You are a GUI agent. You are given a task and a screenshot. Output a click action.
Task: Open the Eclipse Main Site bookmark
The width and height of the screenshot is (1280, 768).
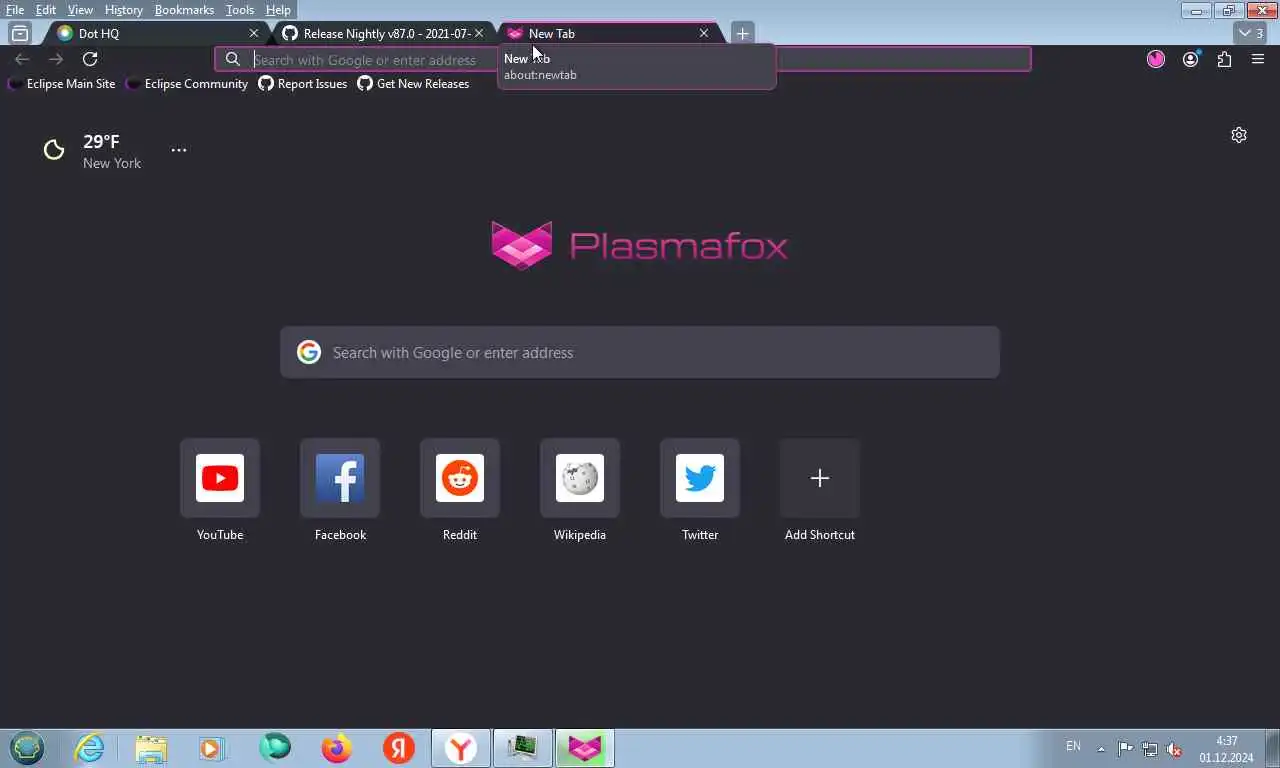[62, 84]
